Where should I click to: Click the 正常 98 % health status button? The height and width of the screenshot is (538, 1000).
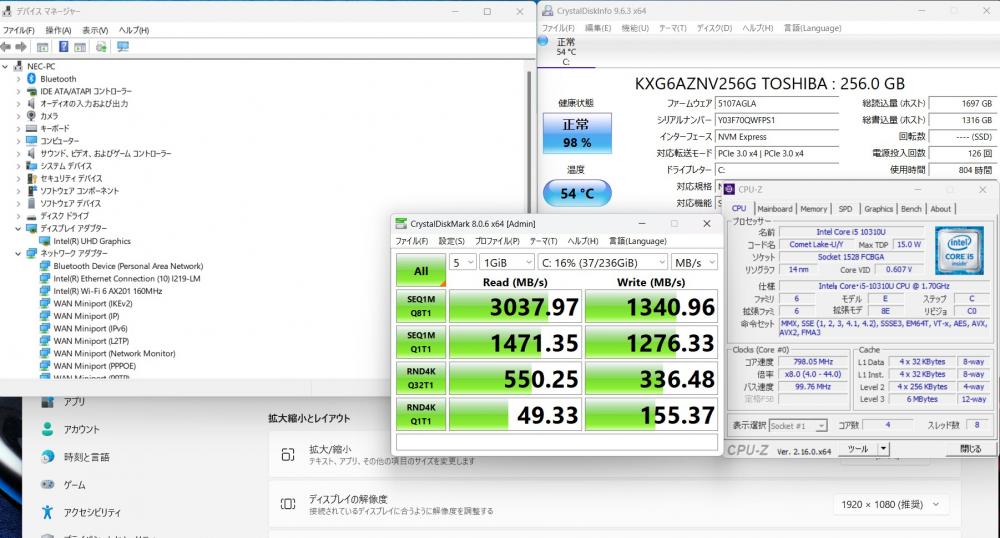tap(577, 133)
